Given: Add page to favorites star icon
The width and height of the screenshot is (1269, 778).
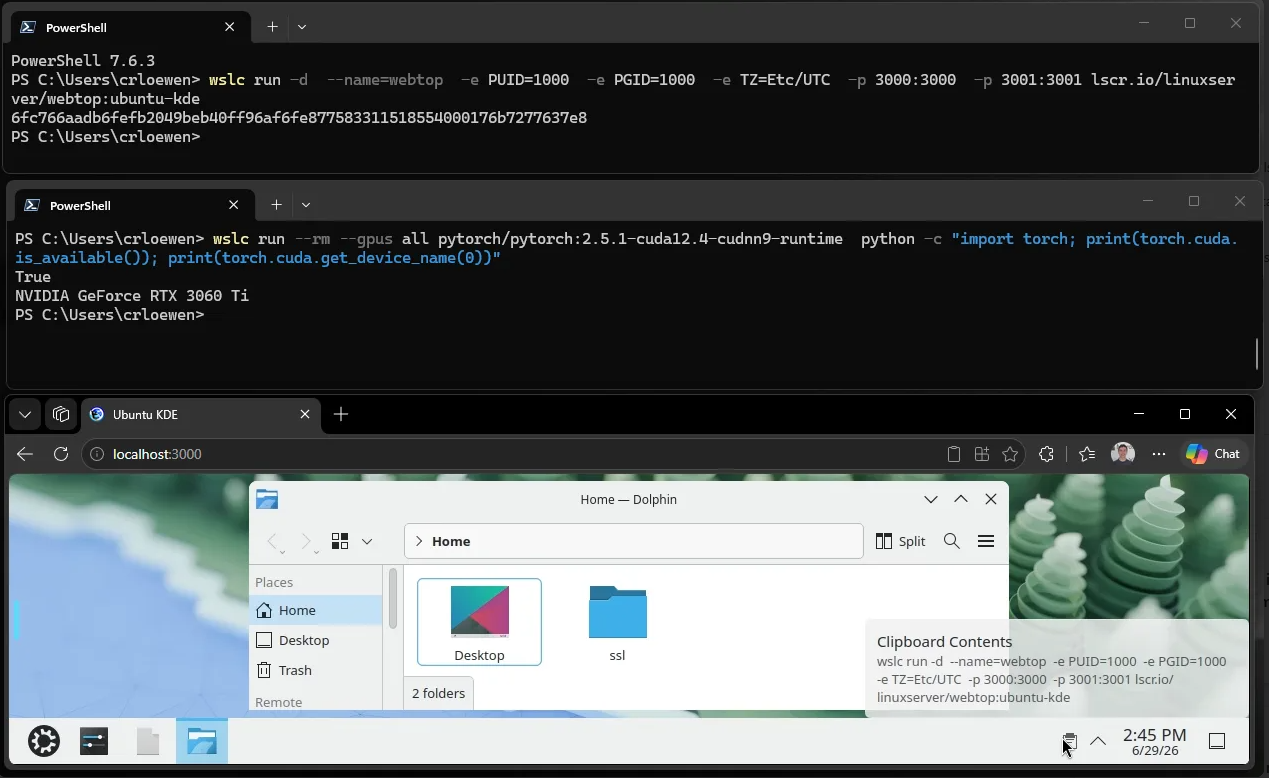Looking at the screenshot, I should (1010, 454).
